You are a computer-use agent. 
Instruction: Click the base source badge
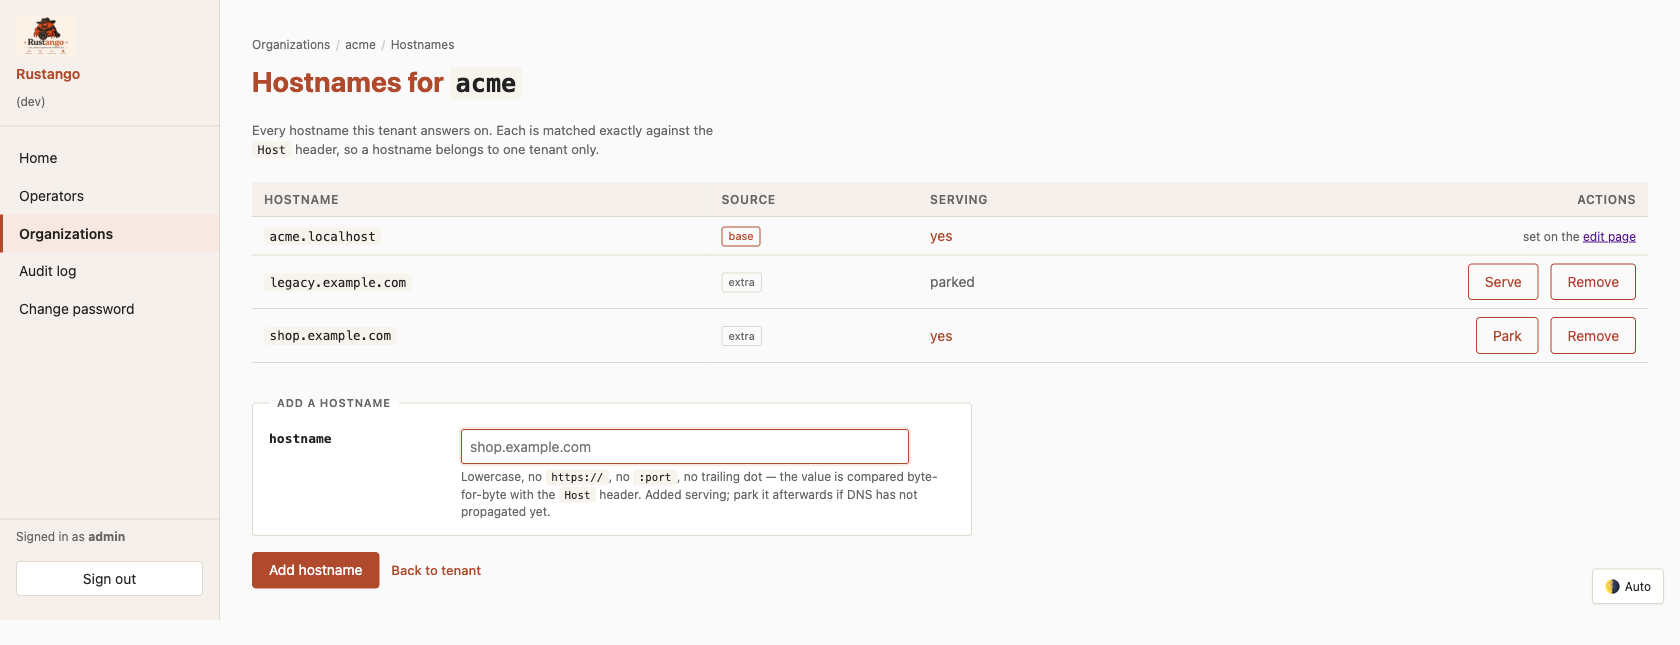pyautogui.click(x=741, y=237)
